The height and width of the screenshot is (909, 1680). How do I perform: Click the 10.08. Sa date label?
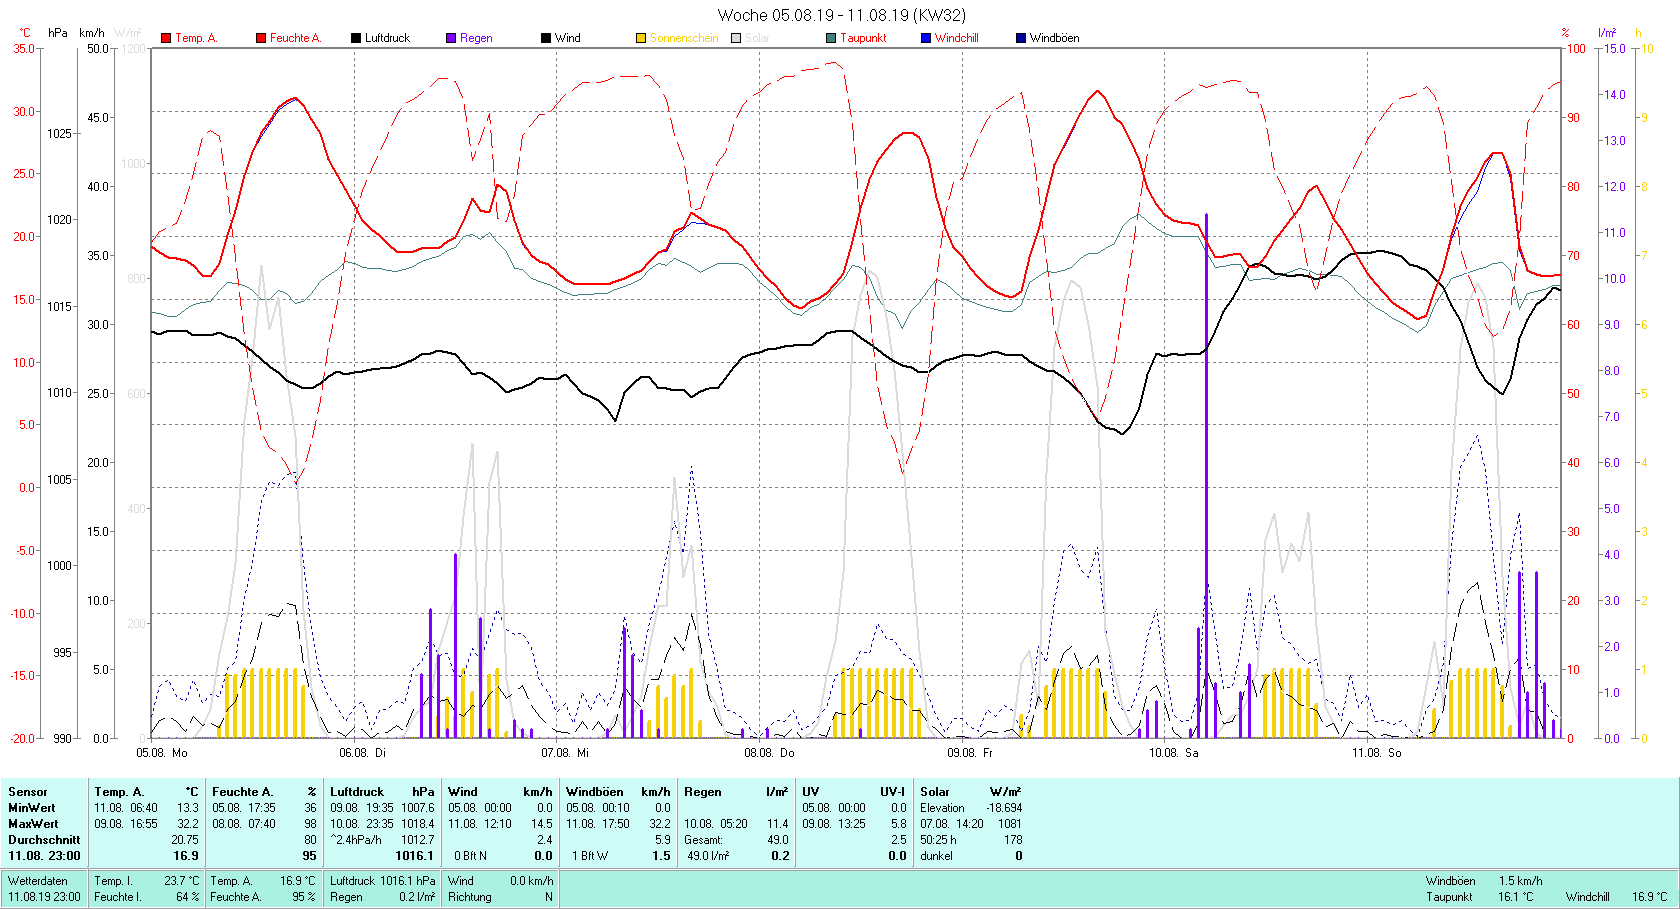point(1173,752)
